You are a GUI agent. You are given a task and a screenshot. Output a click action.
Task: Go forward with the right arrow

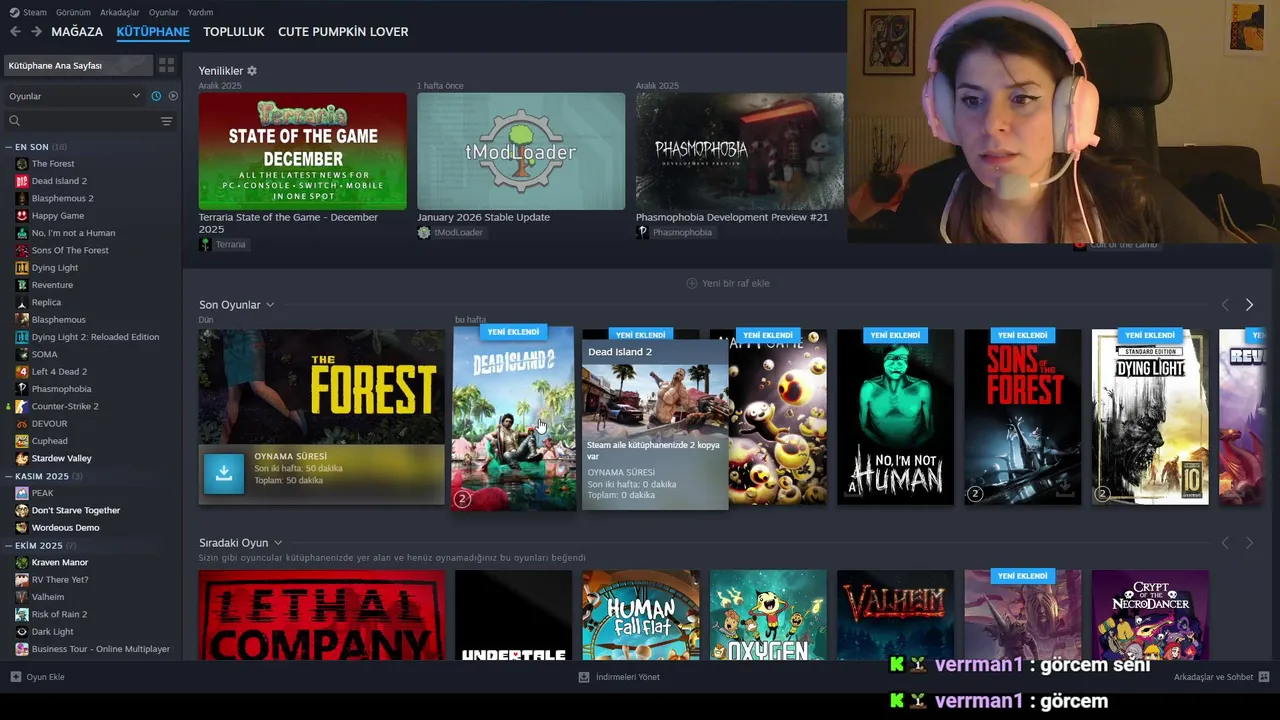(36, 32)
